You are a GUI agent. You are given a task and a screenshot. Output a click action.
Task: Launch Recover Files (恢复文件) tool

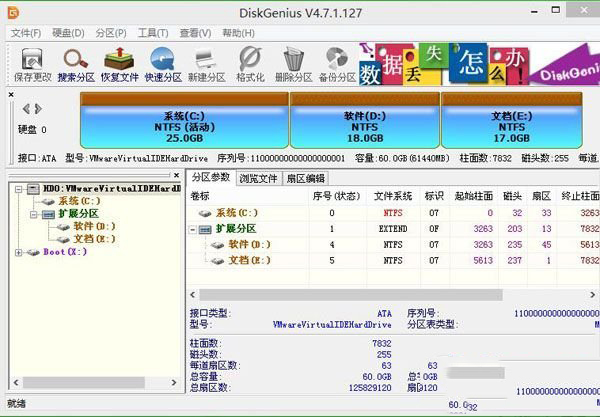(x=119, y=65)
